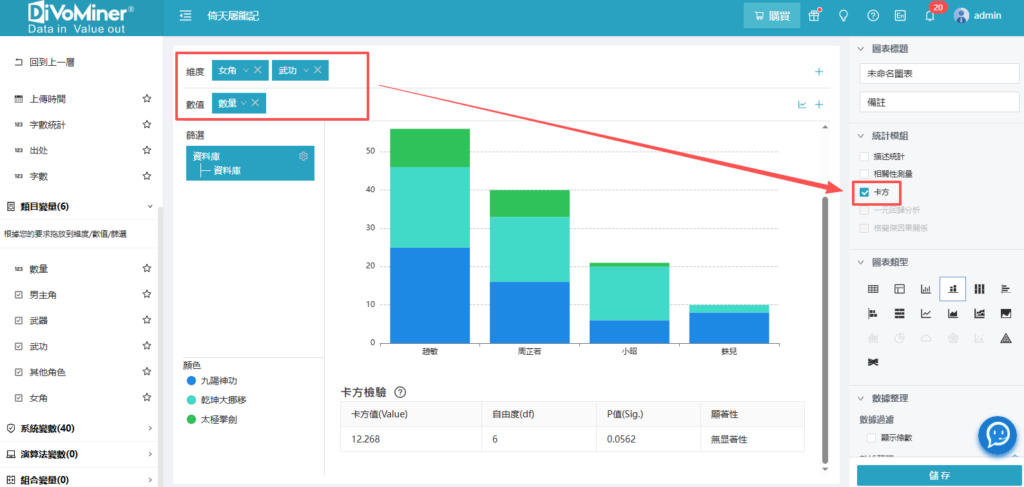Check the 相關性測量 option
The image size is (1024, 487).
[864, 174]
